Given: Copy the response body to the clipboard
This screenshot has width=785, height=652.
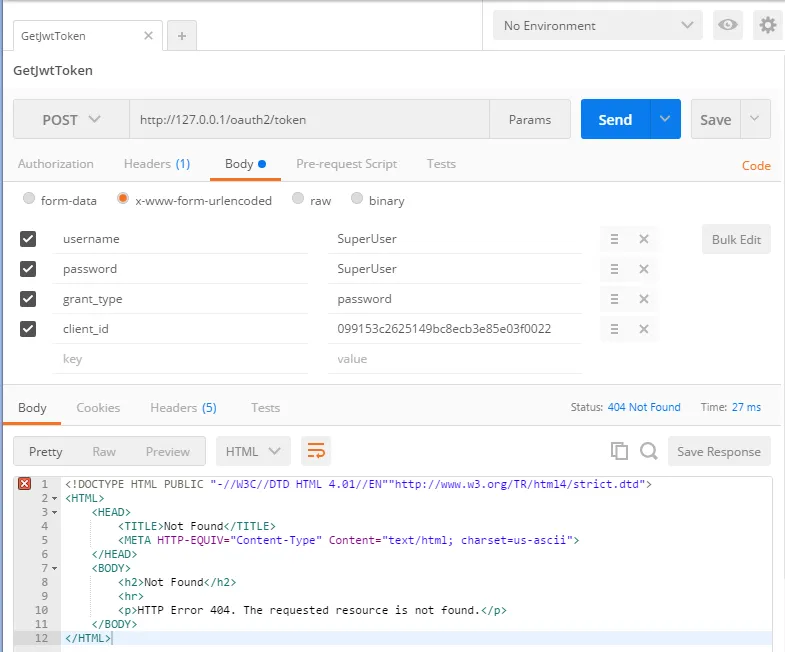Looking at the screenshot, I should click(x=619, y=451).
